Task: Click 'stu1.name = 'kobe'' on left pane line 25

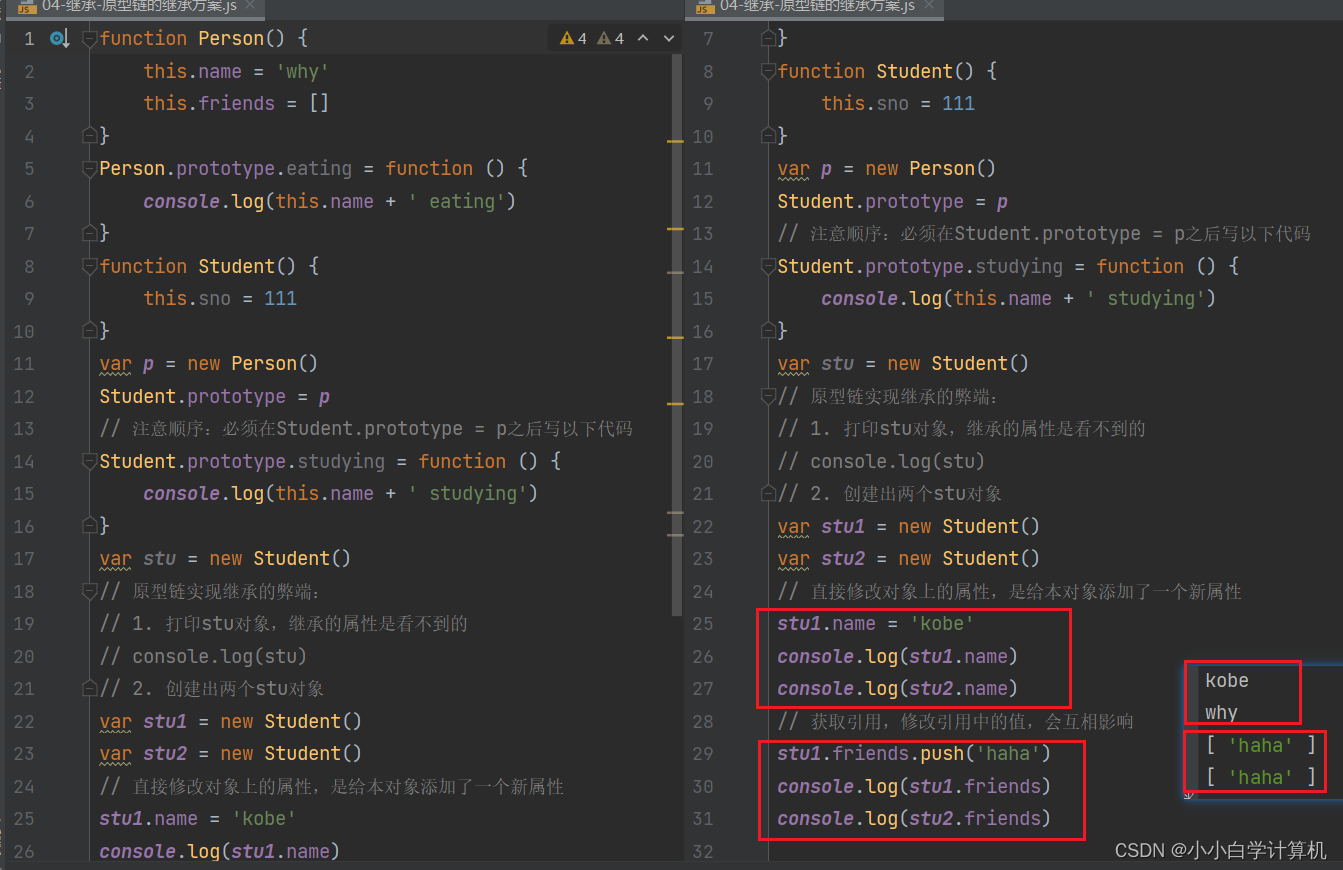Action: tap(198, 818)
